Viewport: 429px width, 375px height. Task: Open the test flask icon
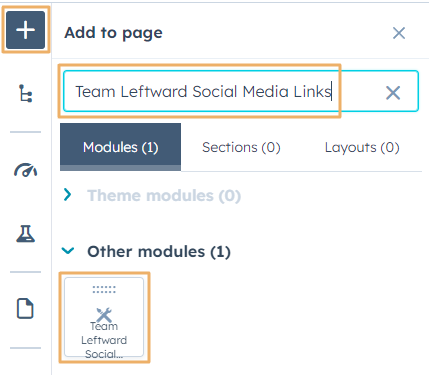(25, 233)
